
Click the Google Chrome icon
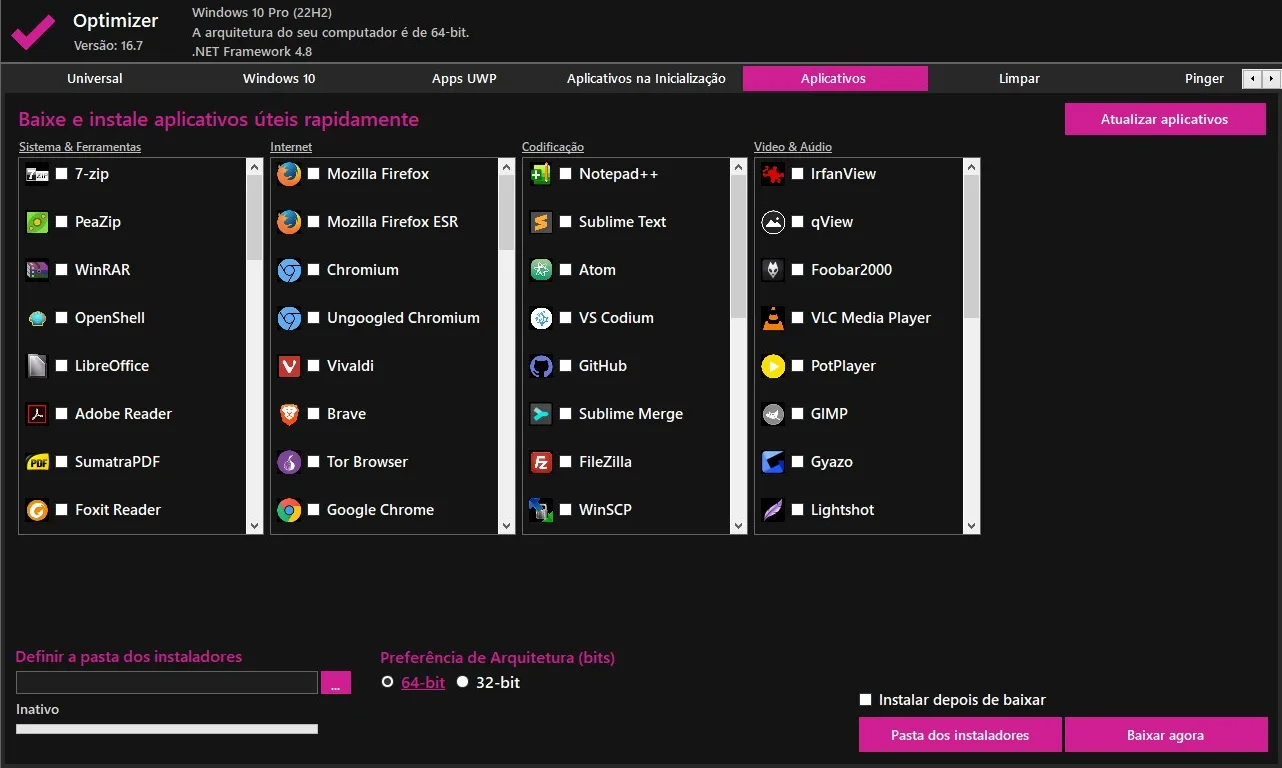click(x=289, y=510)
